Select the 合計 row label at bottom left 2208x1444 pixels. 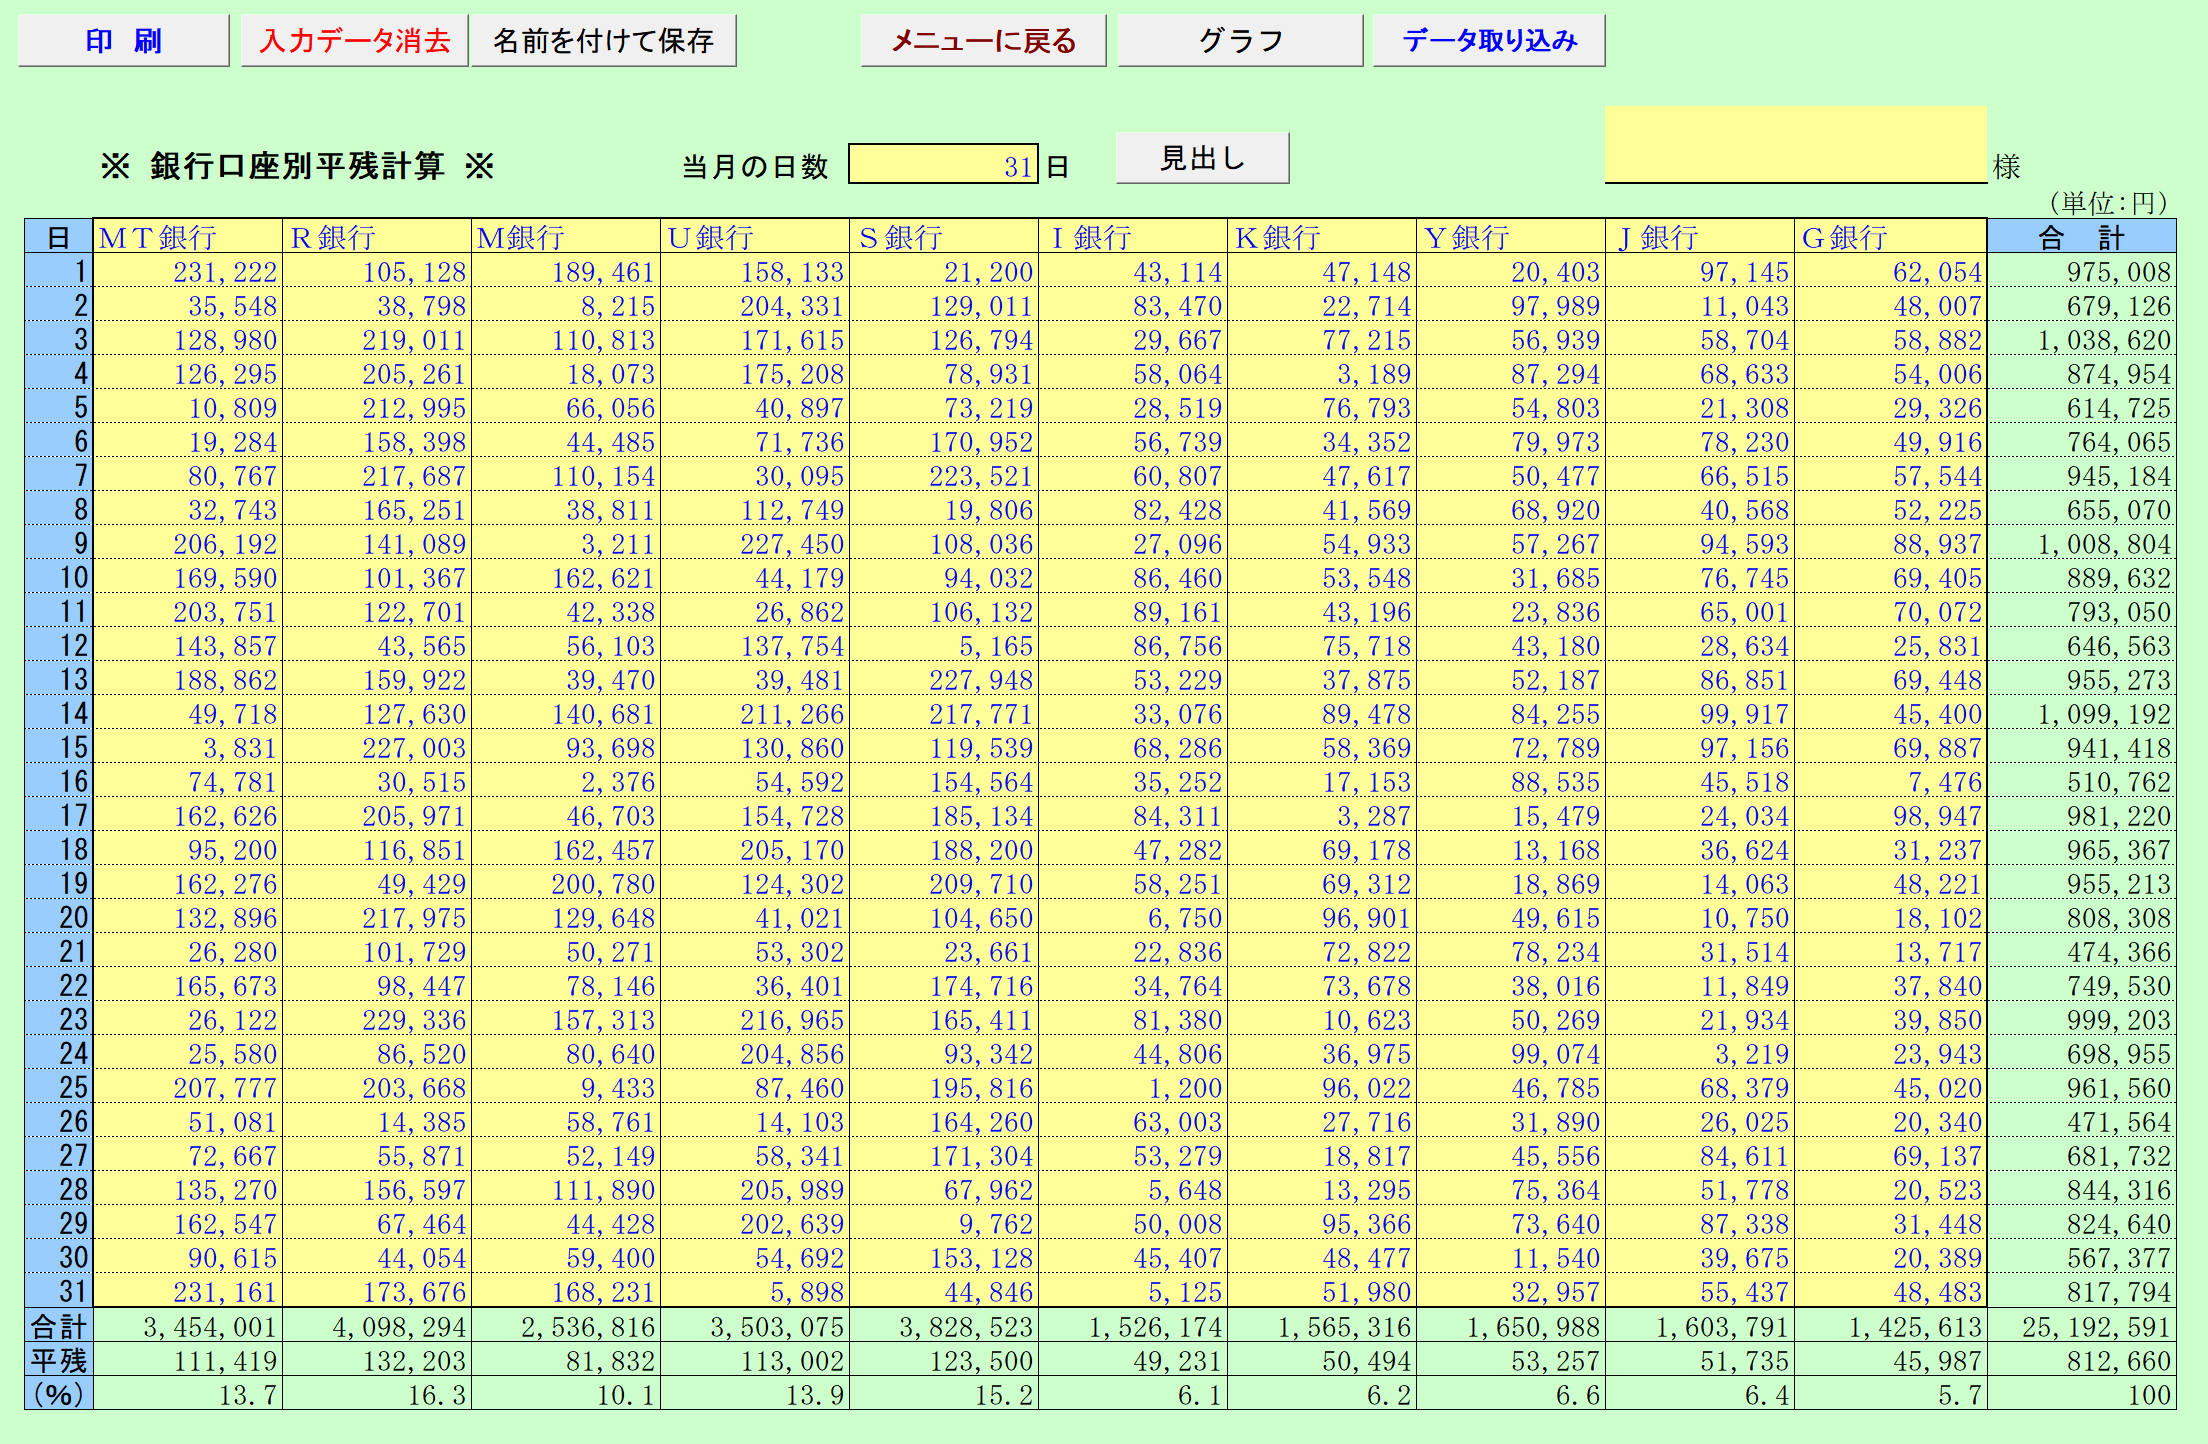point(59,1326)
